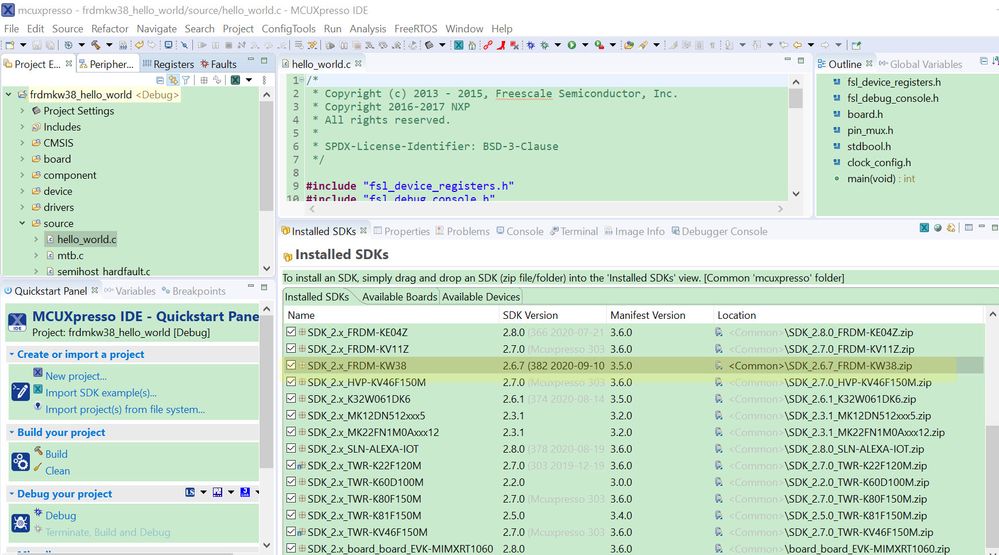Image resolution: width=999 pixels, height=555 pixels.
Task: Collapse the frdmkw38_hello_world project tree
Action: [x=9, y=94]
